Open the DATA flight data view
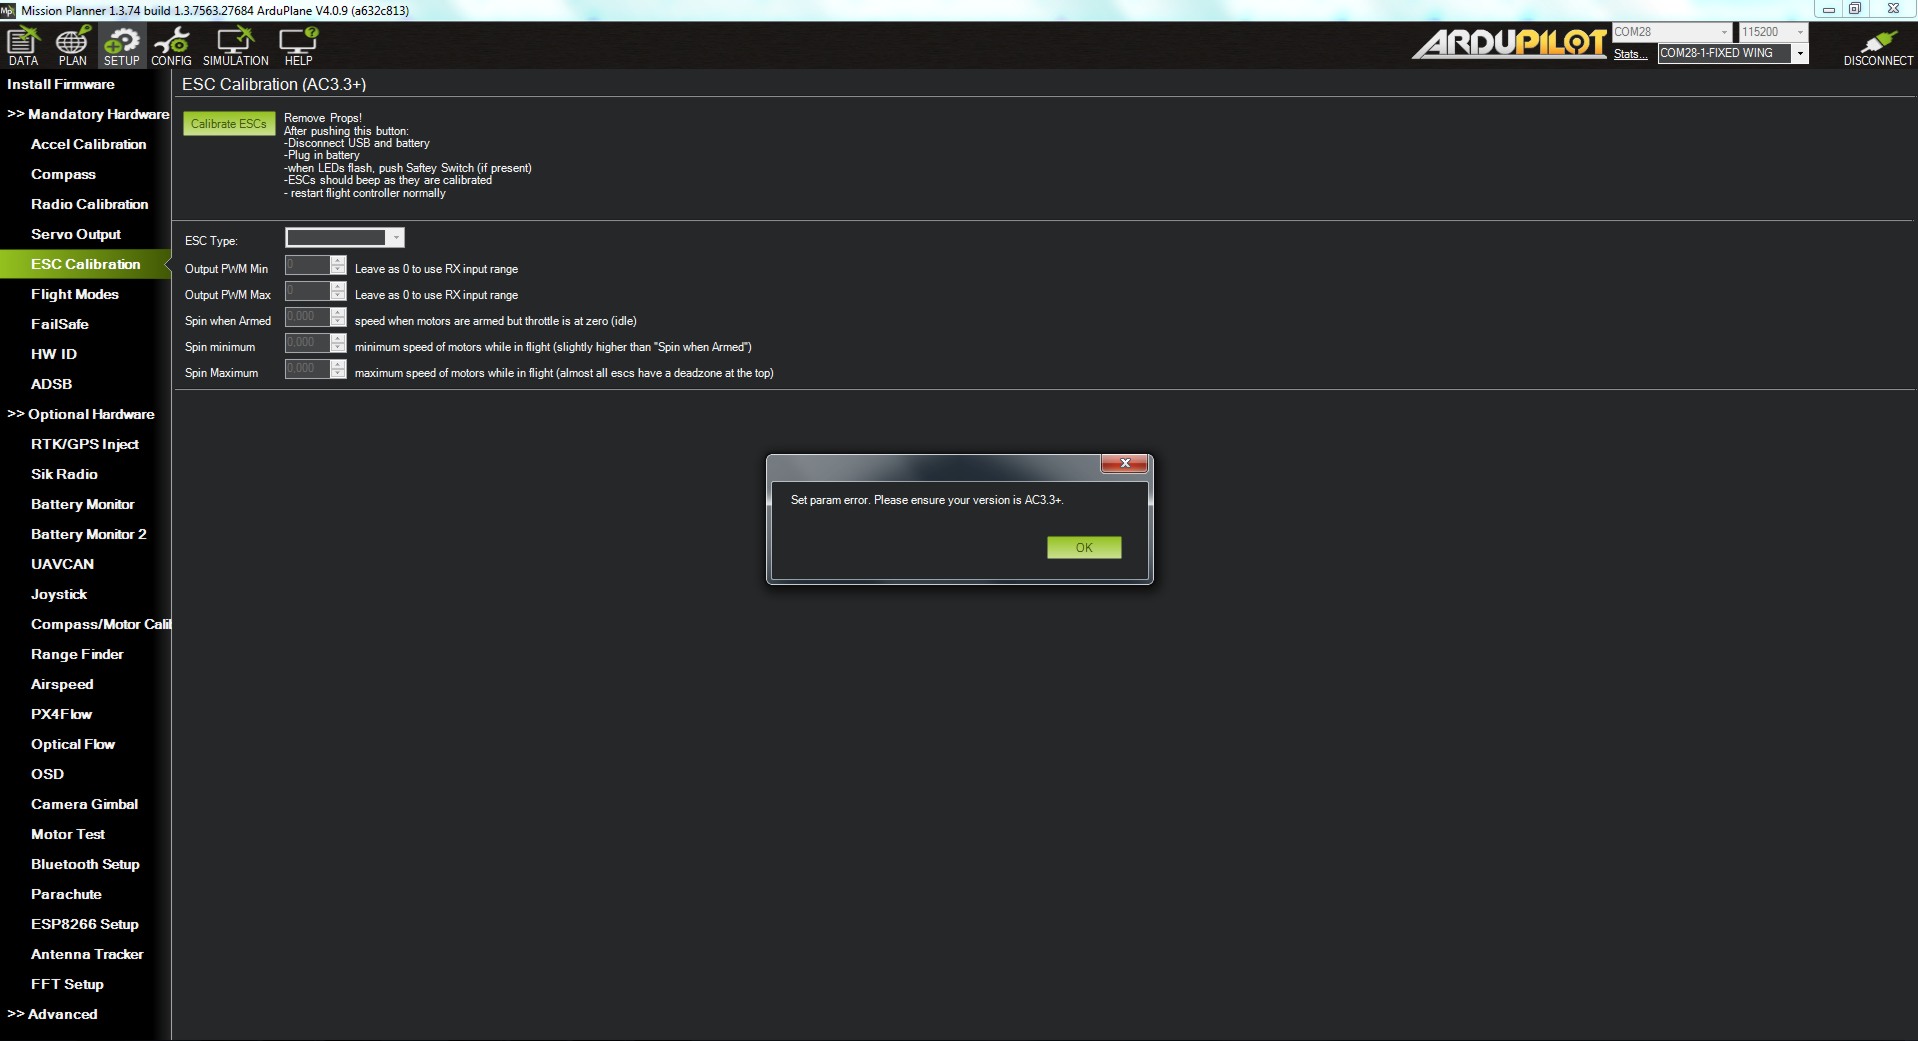This screenshot has width=1918, height=1041. tap(23, 46)
